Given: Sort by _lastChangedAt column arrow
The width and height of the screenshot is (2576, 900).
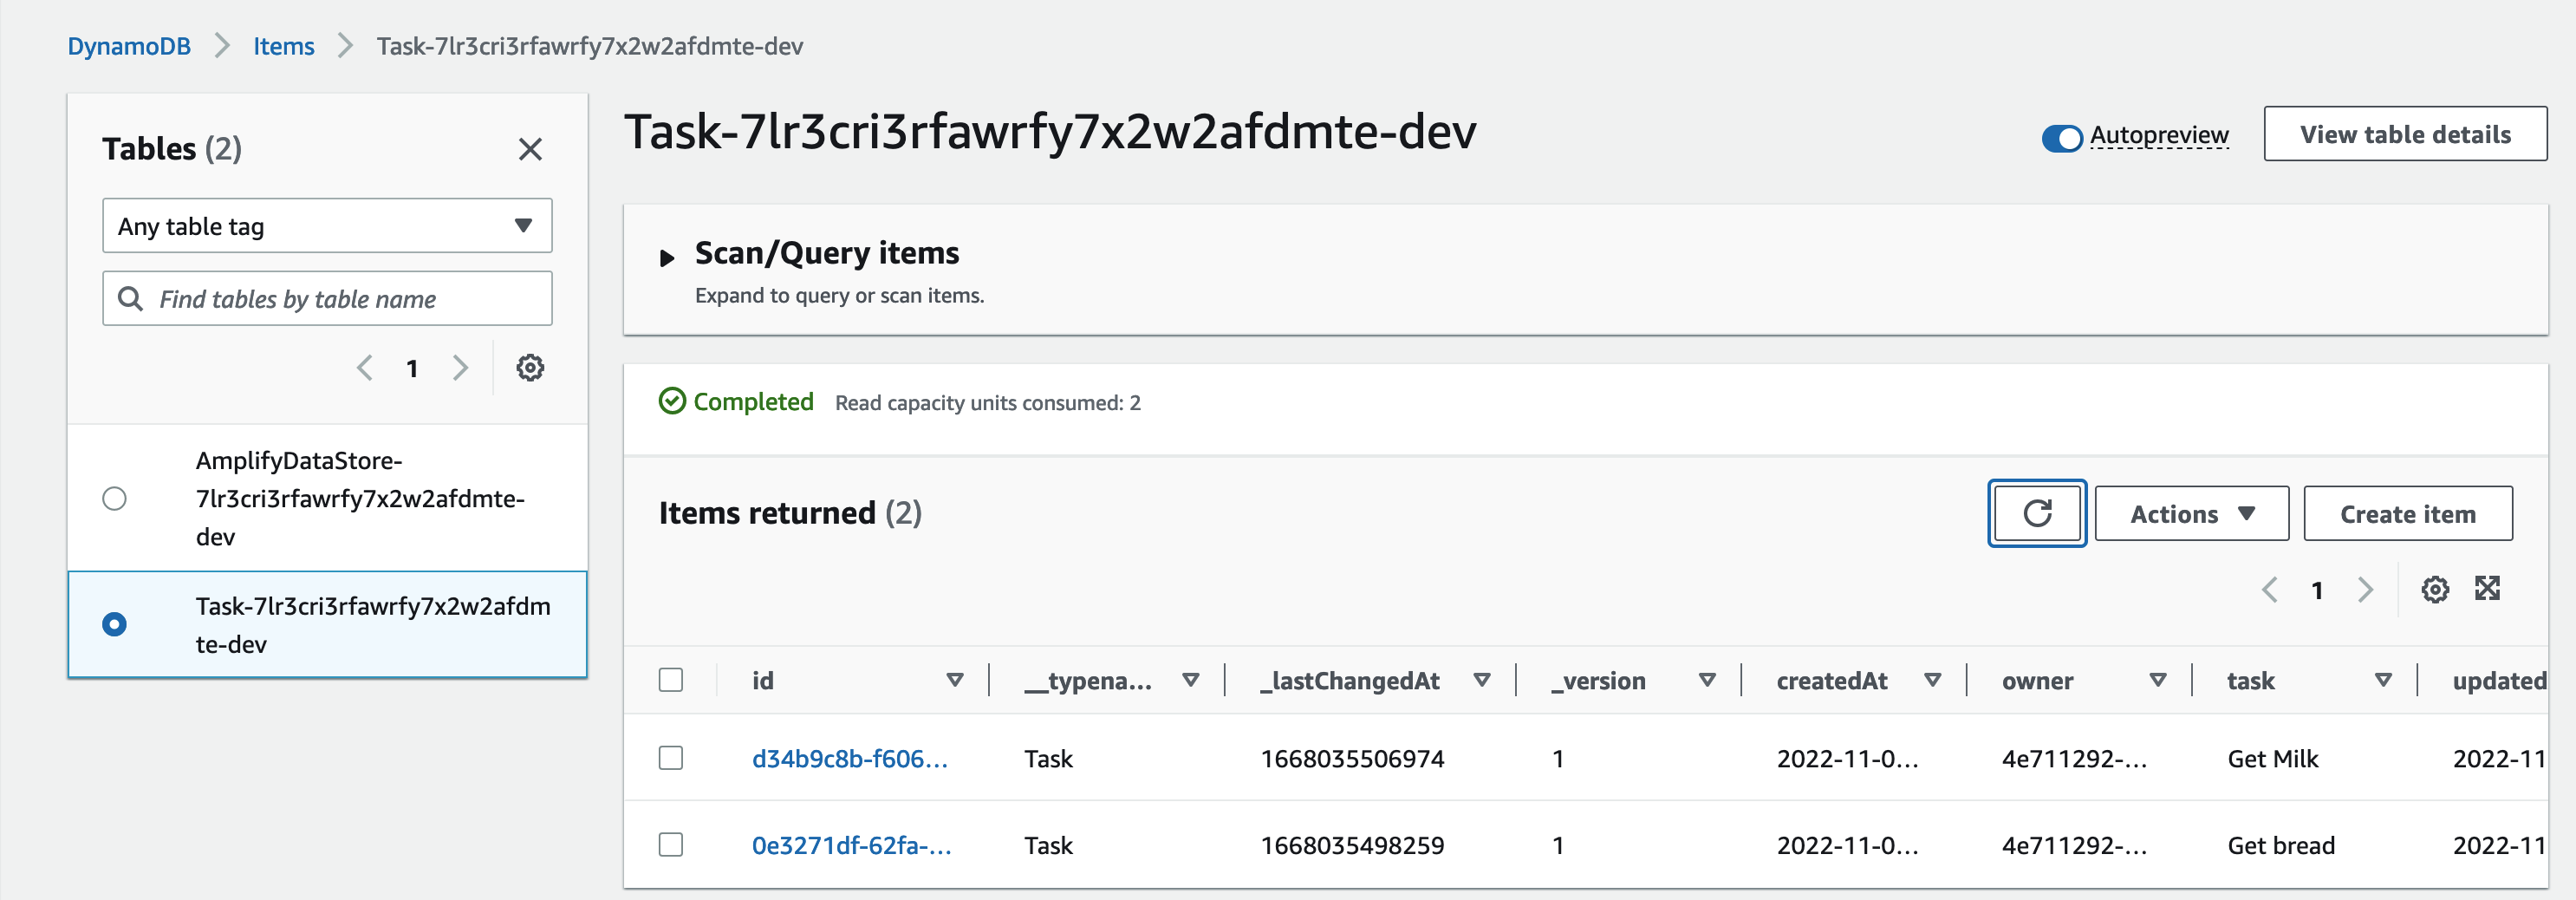Looking at the screenshot, I should tap(1482, 680).
